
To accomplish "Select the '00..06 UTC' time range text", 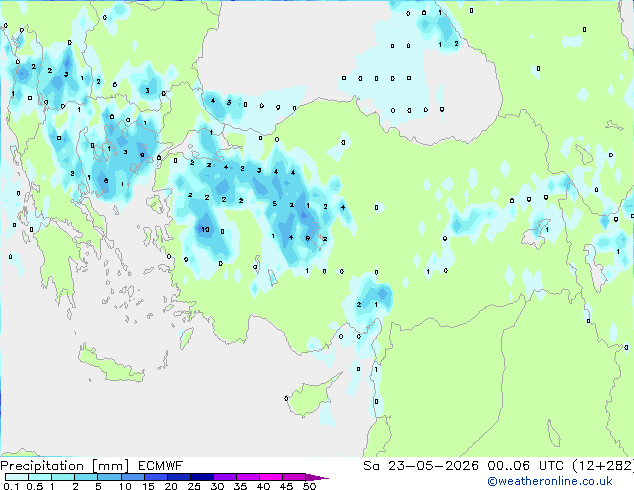I will 525,466.
